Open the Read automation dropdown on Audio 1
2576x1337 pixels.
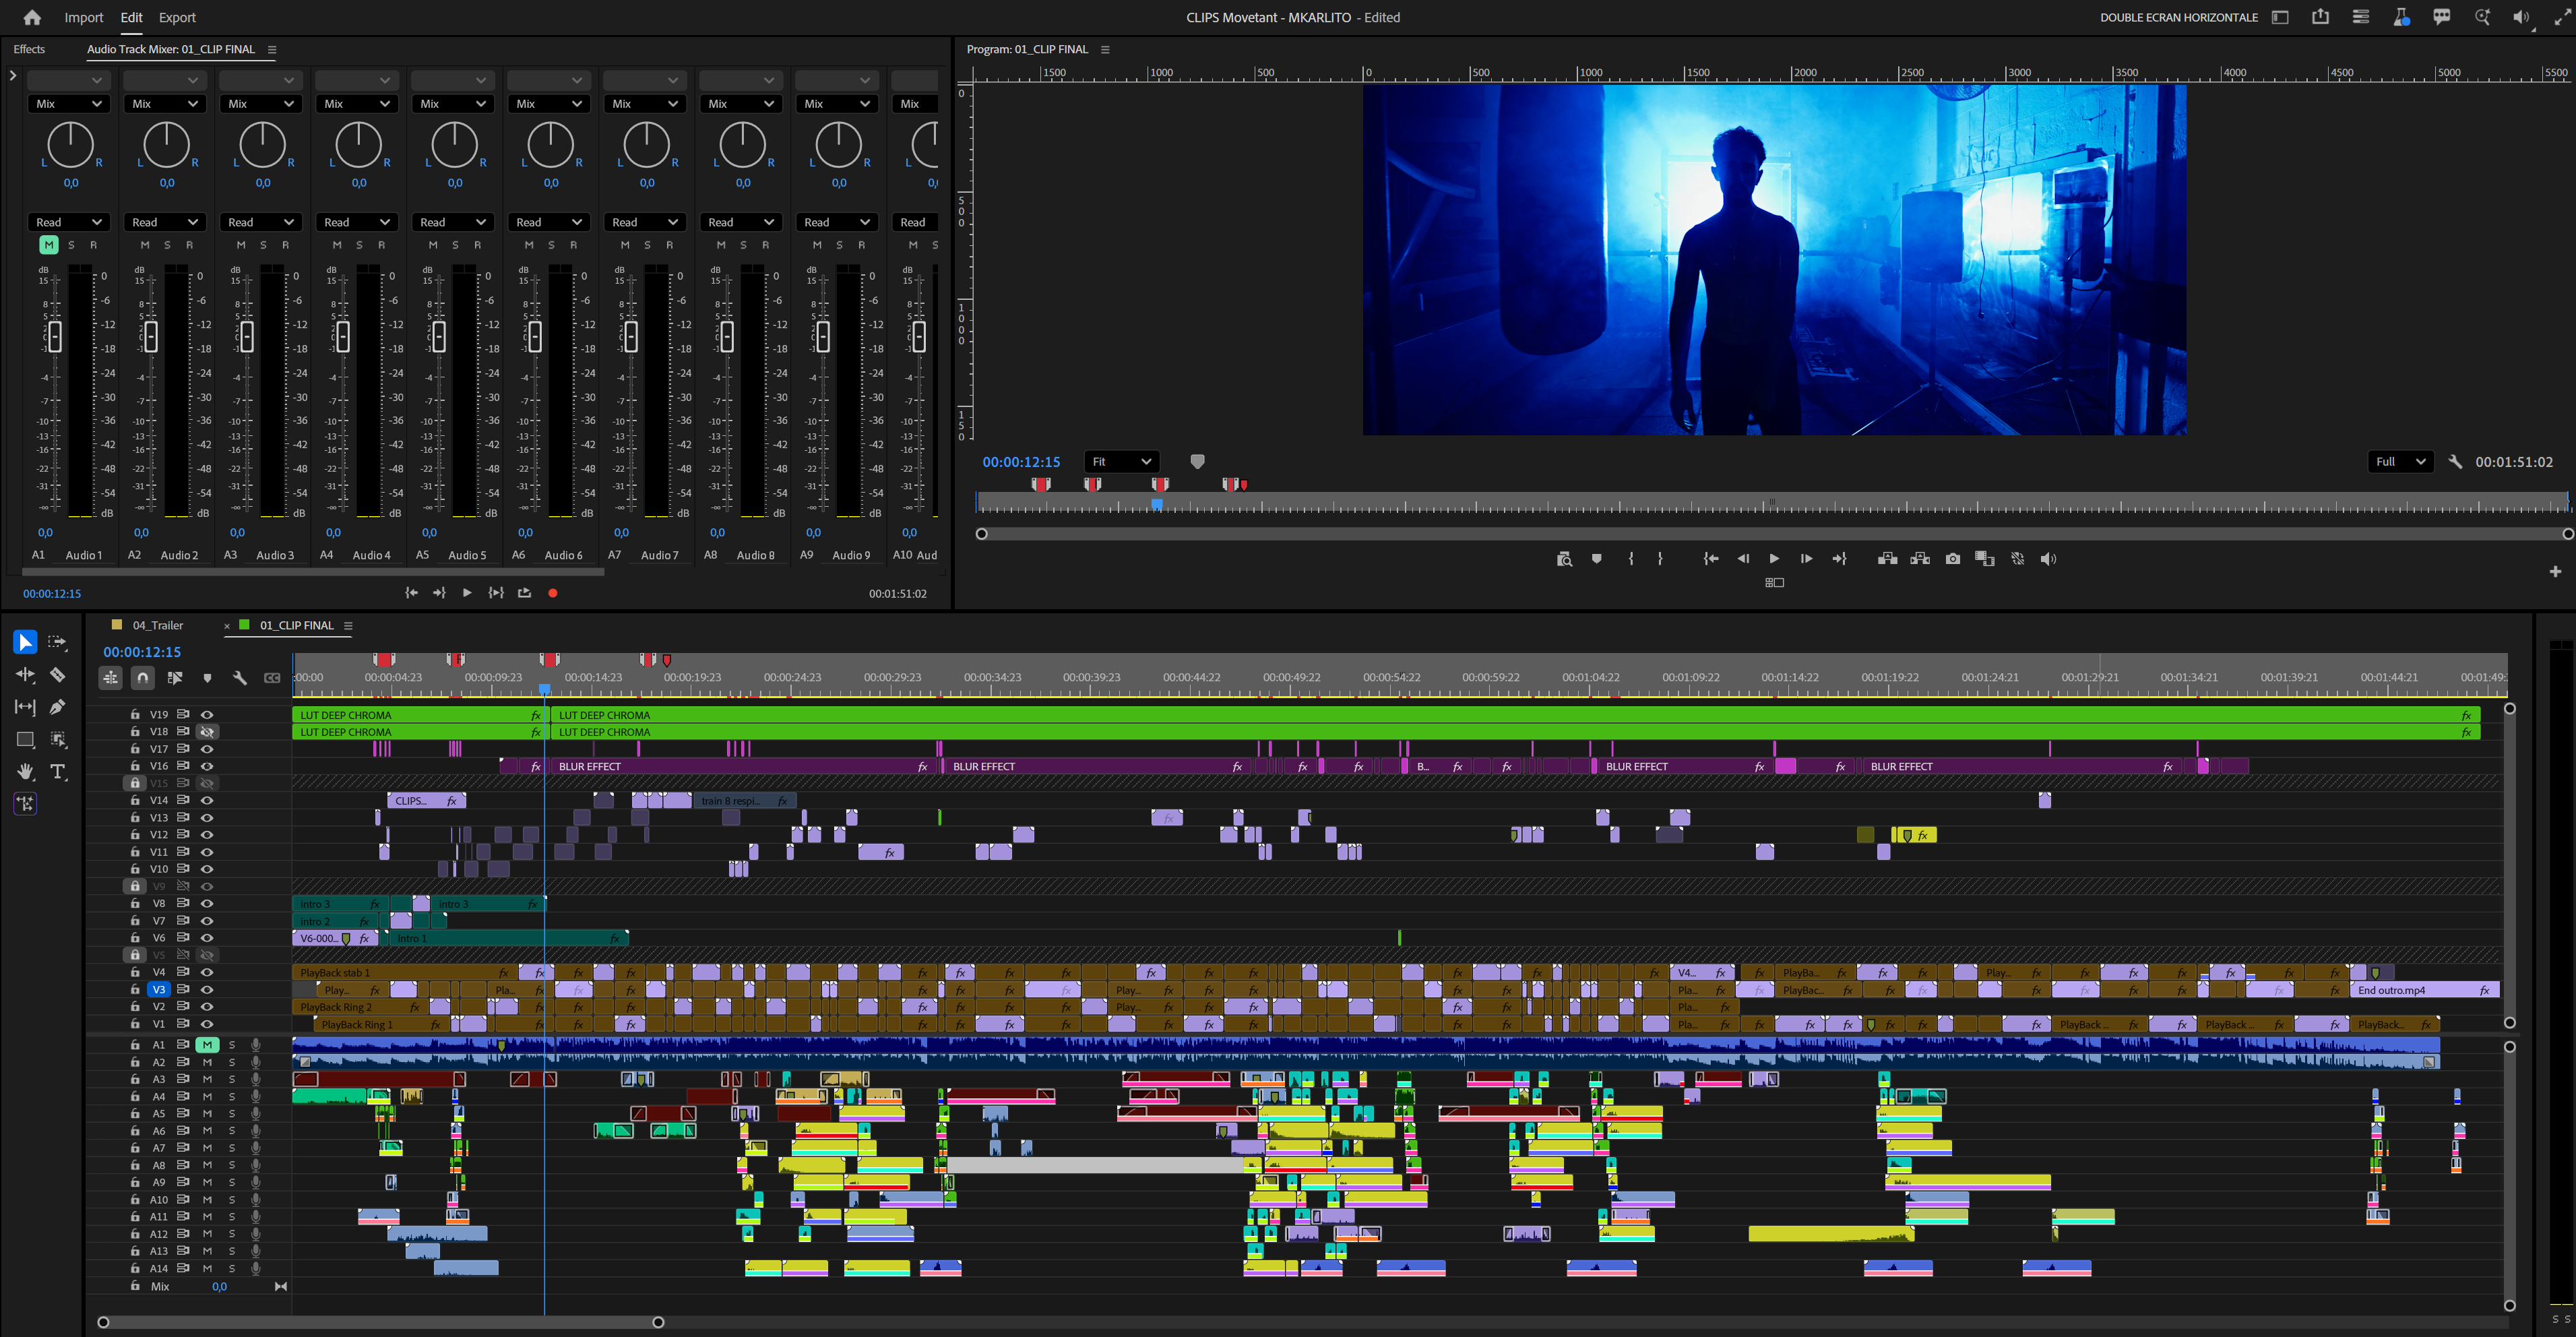tap(68, 221)
